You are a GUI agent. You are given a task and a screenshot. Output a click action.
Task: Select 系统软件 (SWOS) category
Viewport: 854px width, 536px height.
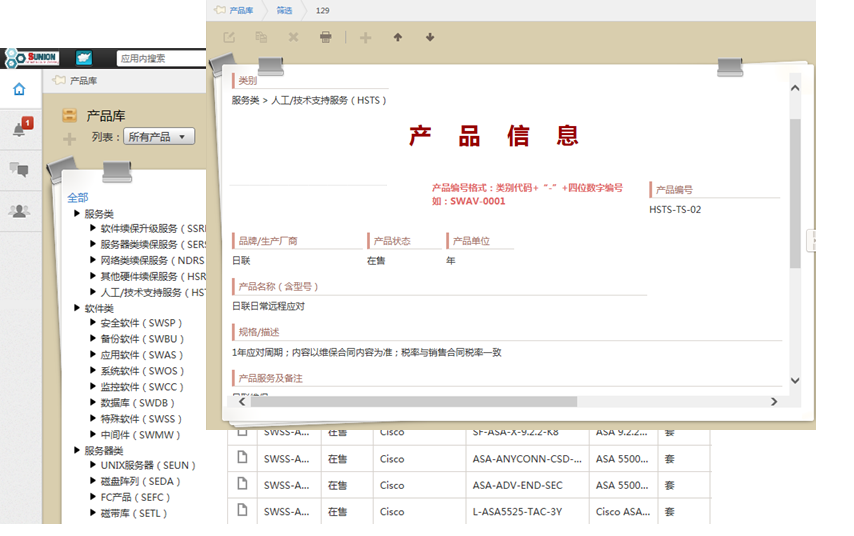[142, 371]
